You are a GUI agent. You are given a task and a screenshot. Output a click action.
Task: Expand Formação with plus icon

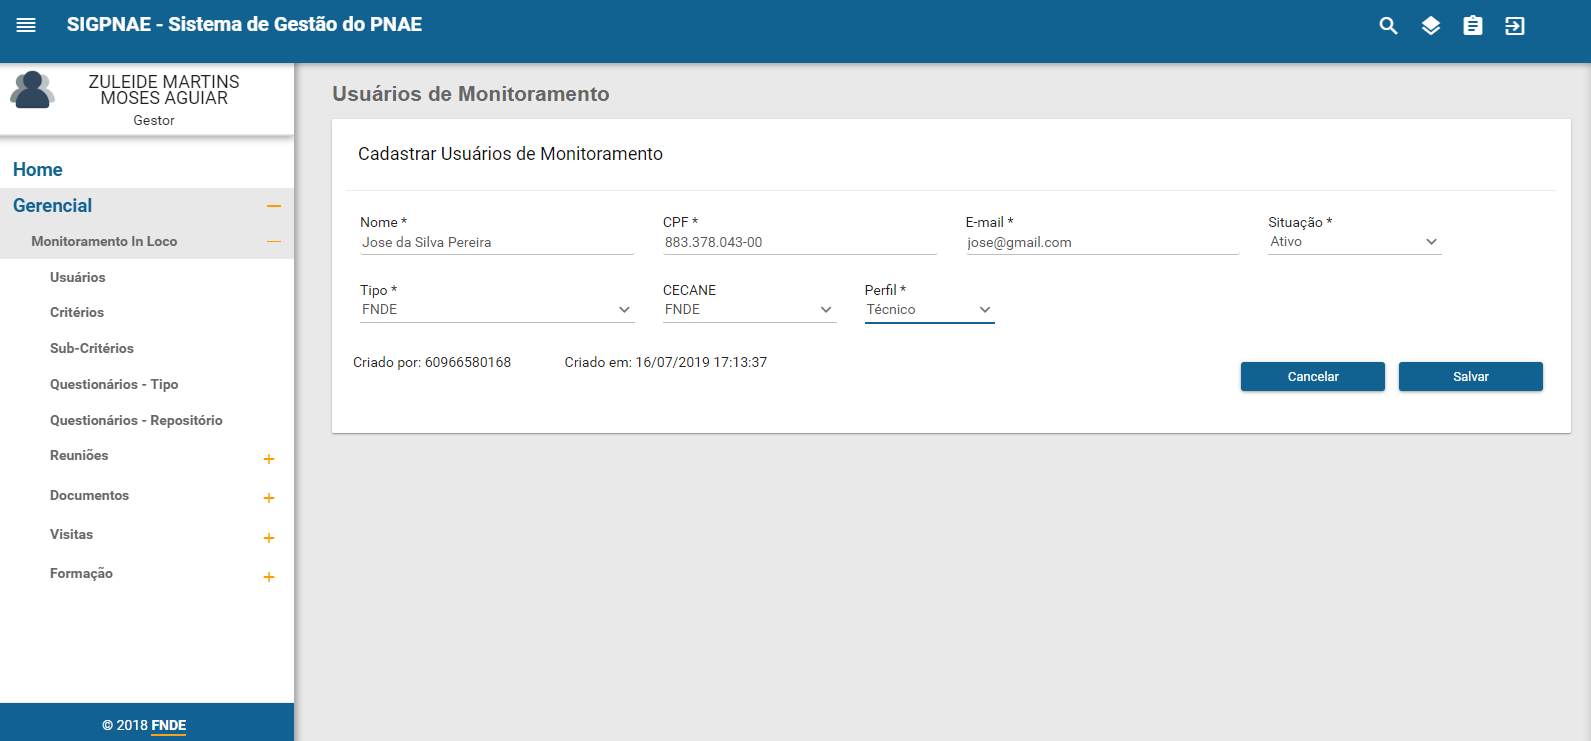pos(268,577)
